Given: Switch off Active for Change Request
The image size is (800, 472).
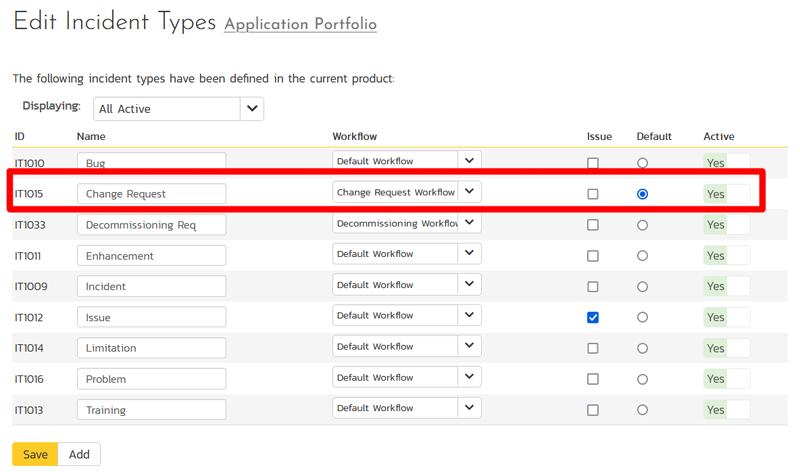Looking at the screenshot, I should point(727,194).
